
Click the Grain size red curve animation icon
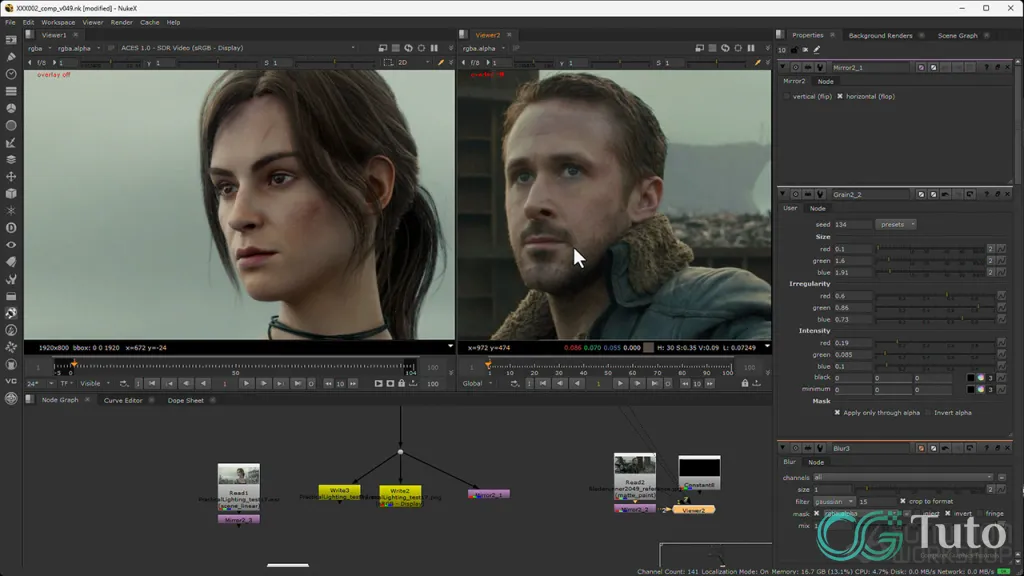pyautogui.click(x=1001, y=248)
